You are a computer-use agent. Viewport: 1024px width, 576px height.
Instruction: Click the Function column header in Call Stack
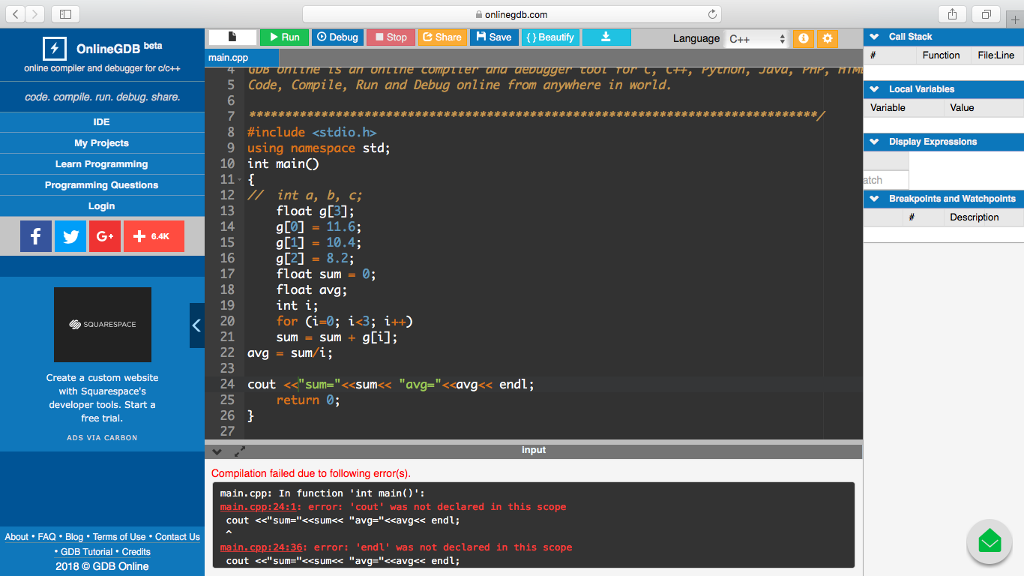pyautogui.click(x=940, y=56)
